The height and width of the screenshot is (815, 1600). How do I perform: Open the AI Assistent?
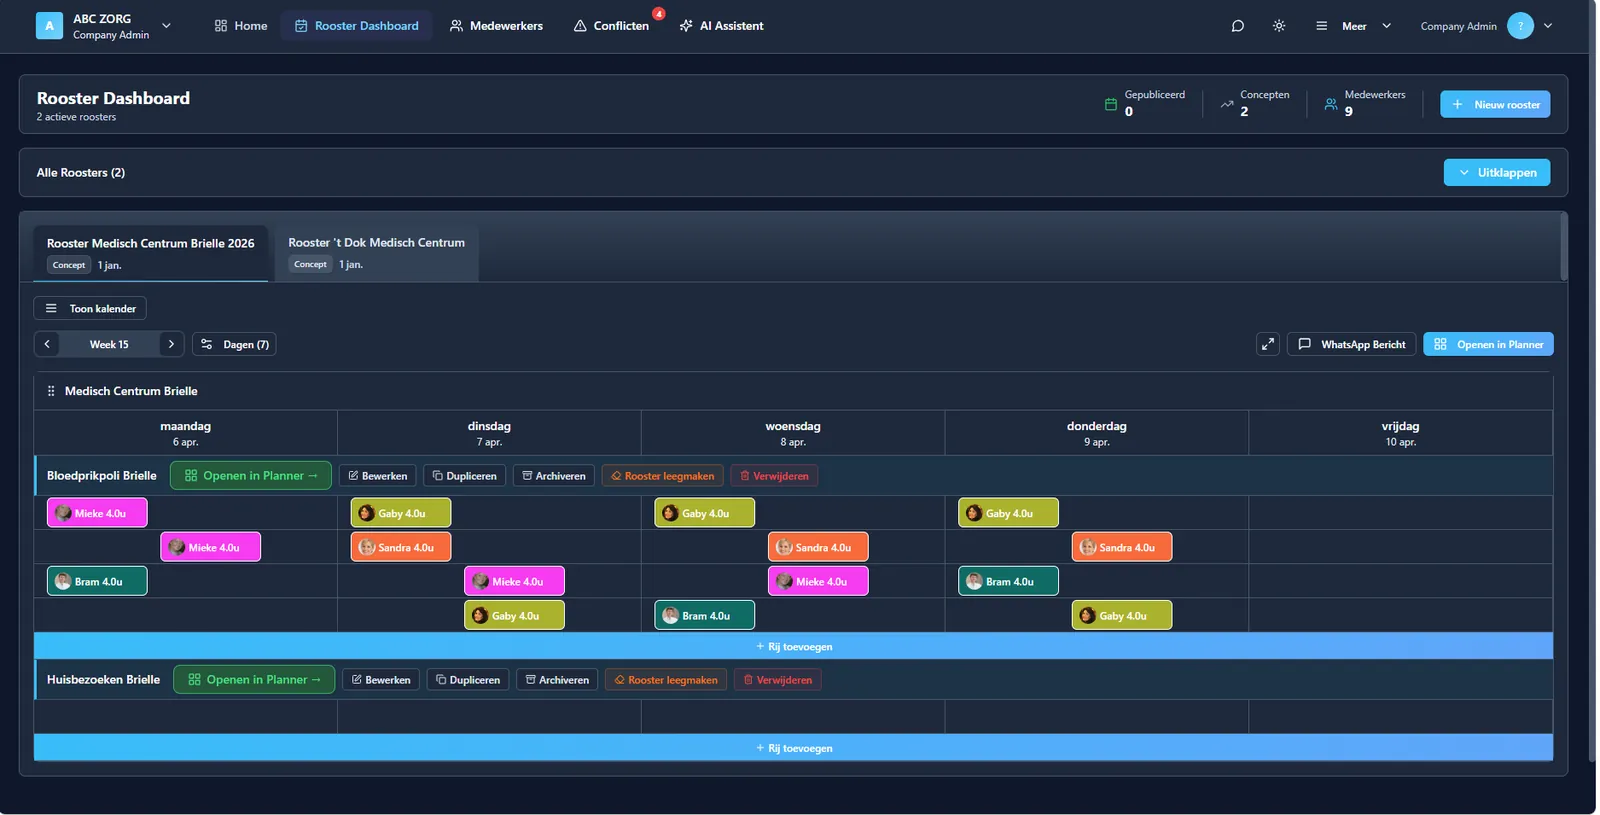[x=721, y=26]
